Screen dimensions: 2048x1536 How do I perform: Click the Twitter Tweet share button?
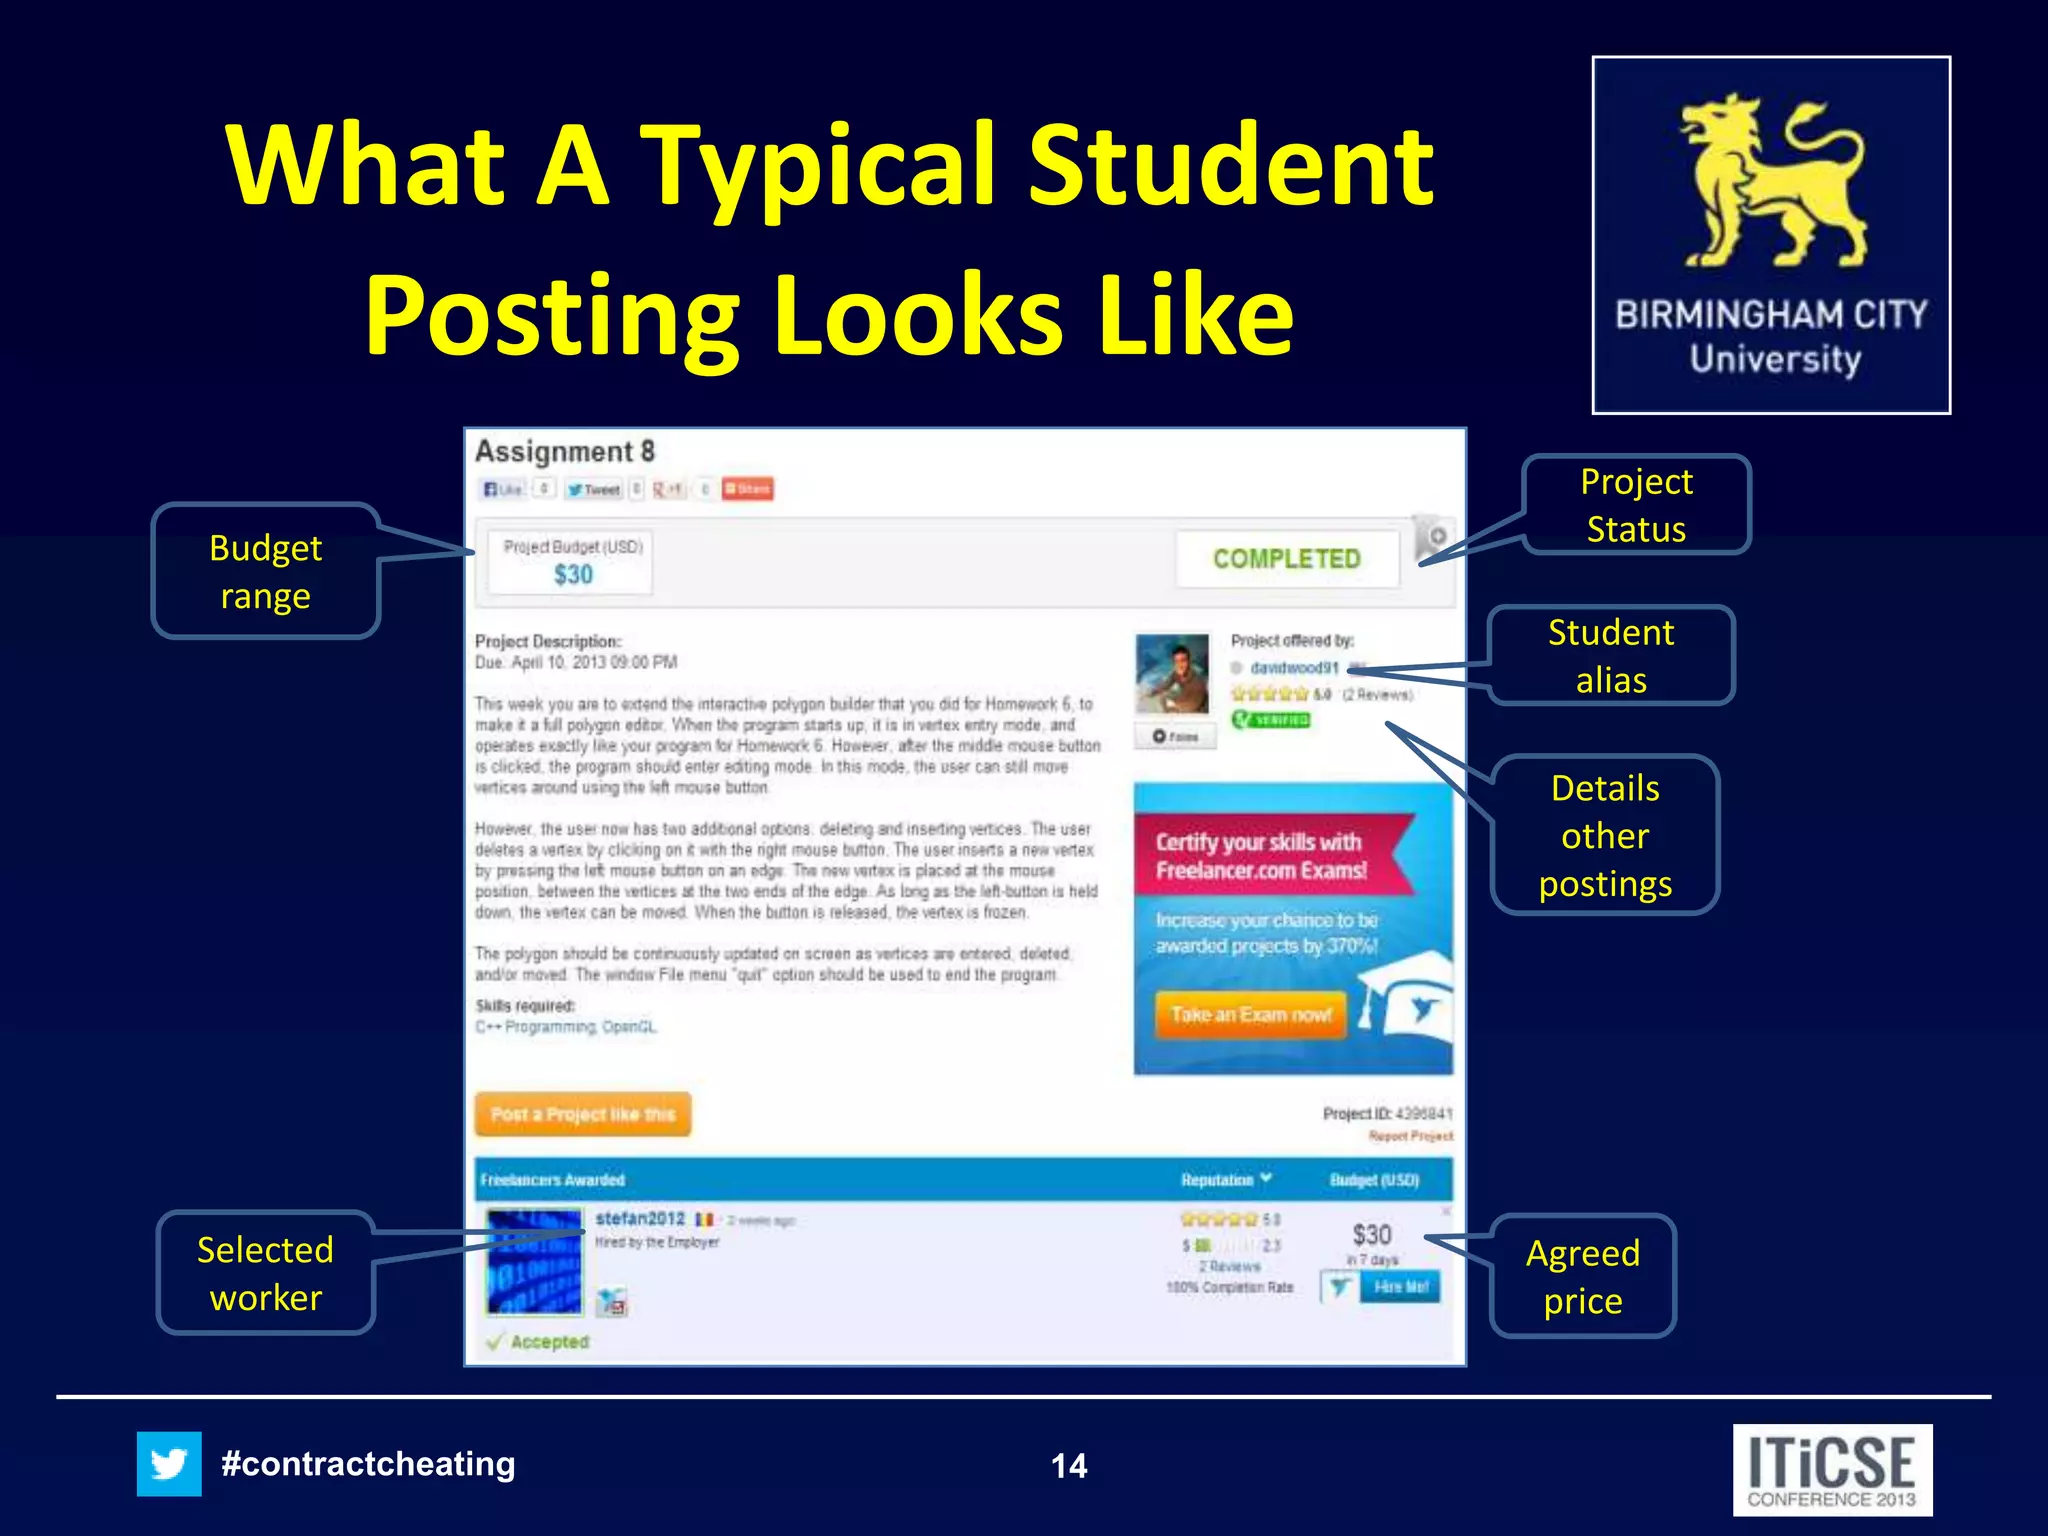click(x=594, y=489)
